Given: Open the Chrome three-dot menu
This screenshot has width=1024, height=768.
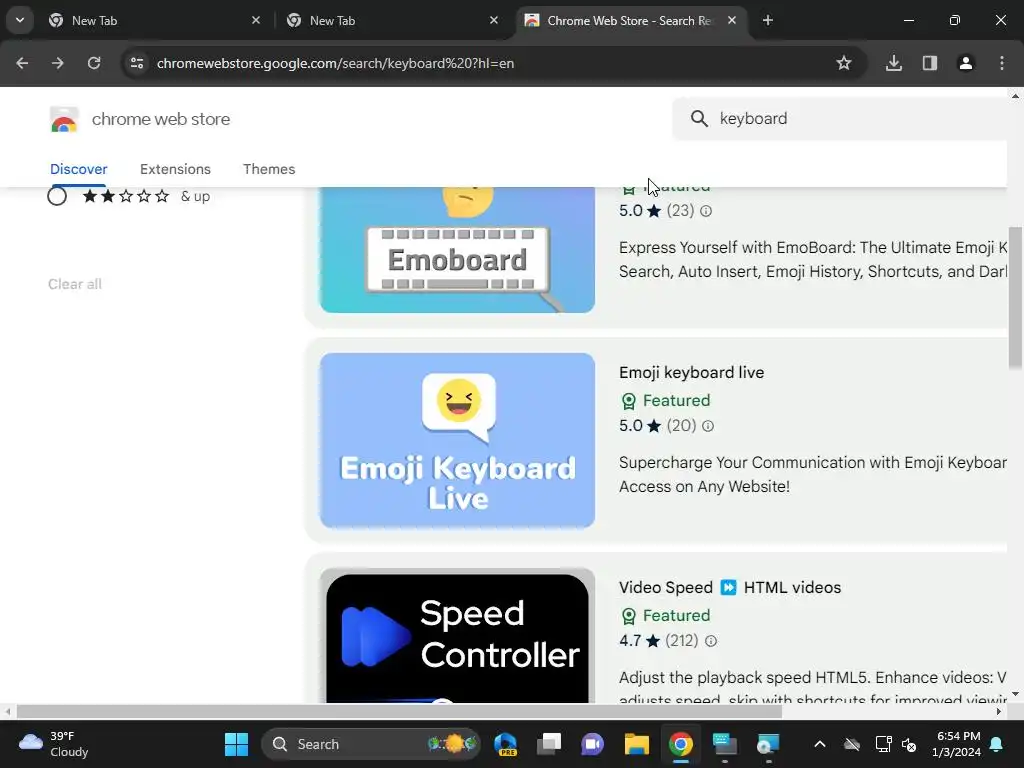Looking at the screenshot, I should pos(1002,63).
